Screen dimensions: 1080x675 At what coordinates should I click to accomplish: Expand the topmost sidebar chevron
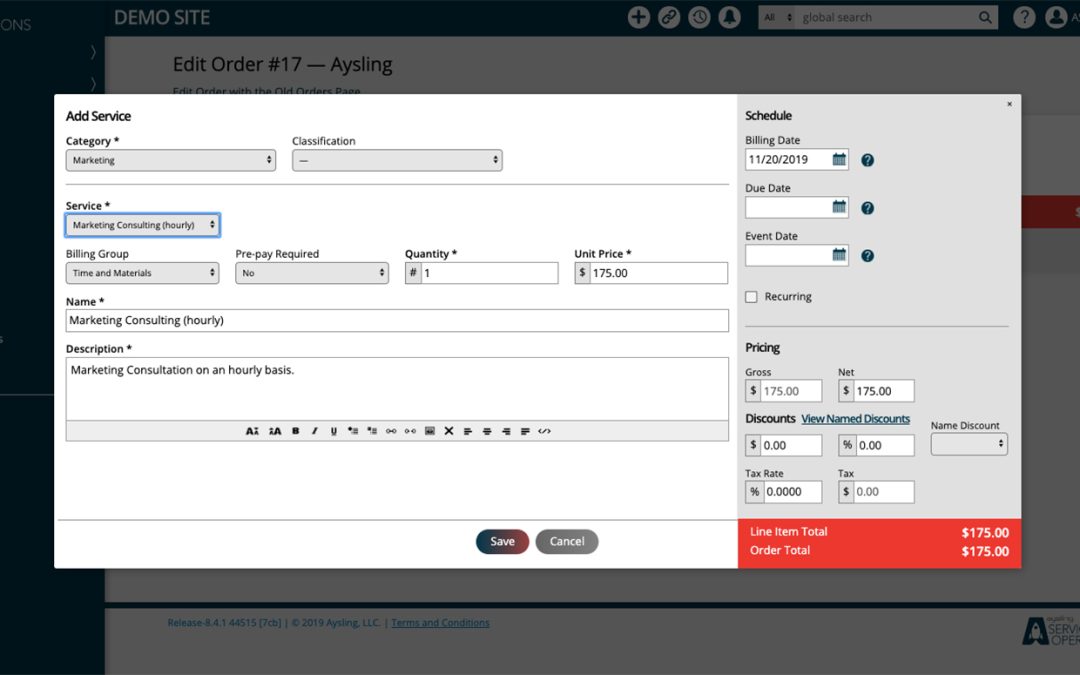click(93, 52)
